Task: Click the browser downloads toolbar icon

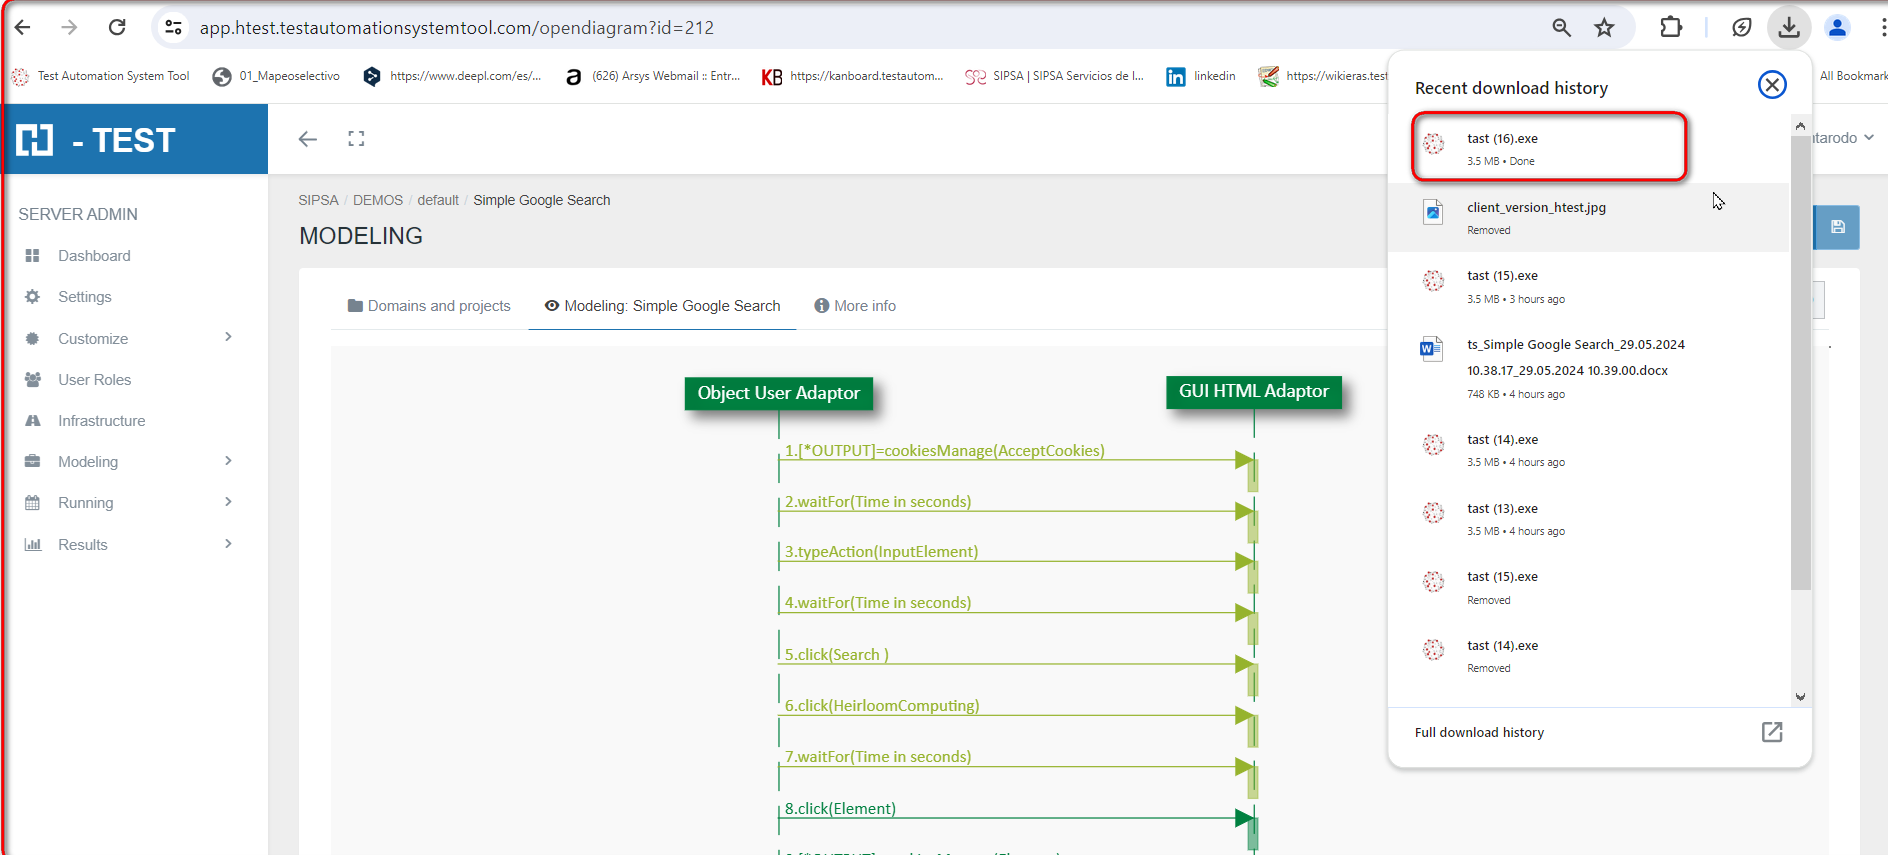Action: [x=1789, y=27]
